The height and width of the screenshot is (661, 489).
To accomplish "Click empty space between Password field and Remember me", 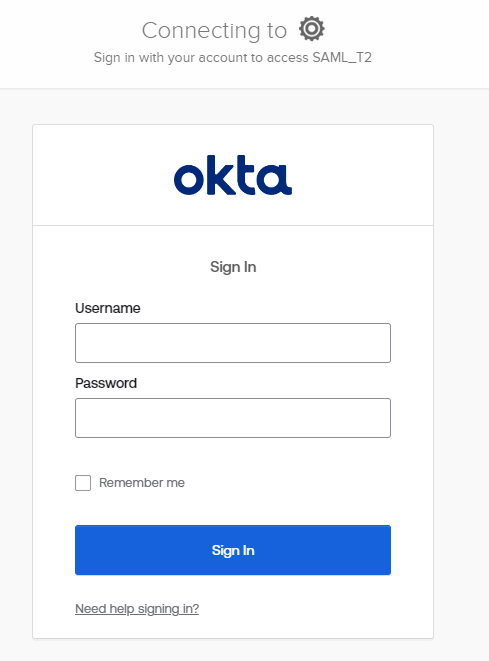I will (233, 456).
